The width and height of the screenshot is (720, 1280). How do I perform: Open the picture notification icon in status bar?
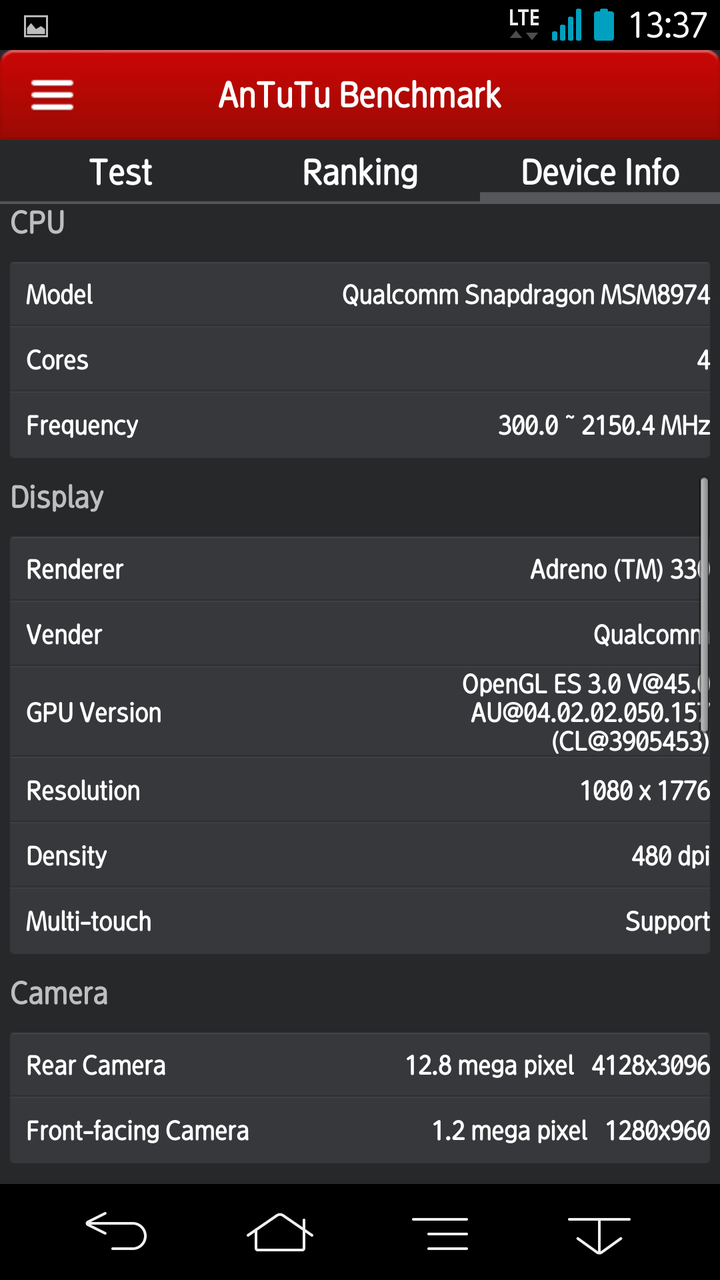[x=36, y=26]
